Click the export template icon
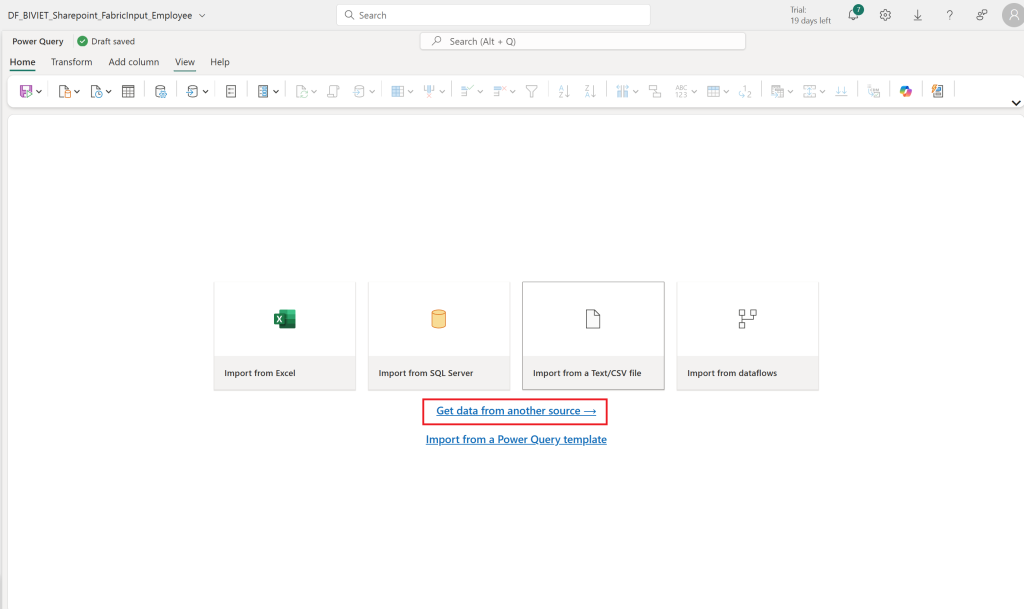1024x609 pixels. [938, 91]
